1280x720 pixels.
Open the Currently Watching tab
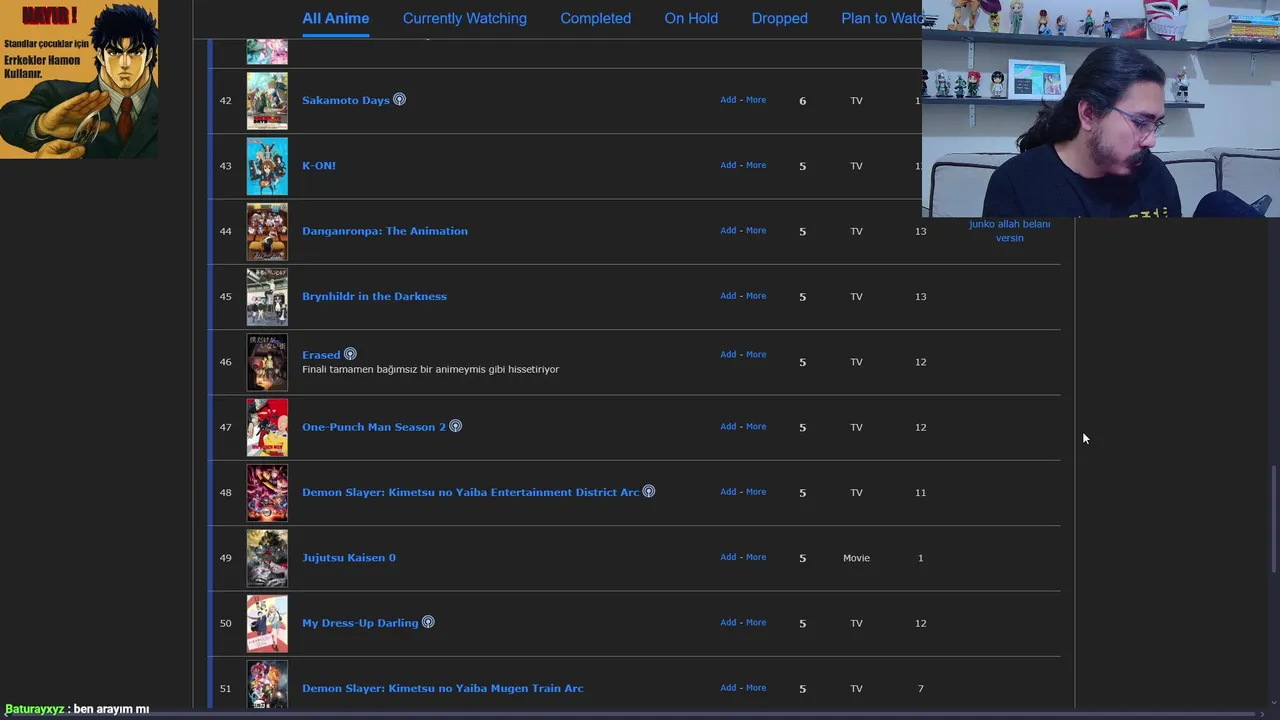coord(464,18)
